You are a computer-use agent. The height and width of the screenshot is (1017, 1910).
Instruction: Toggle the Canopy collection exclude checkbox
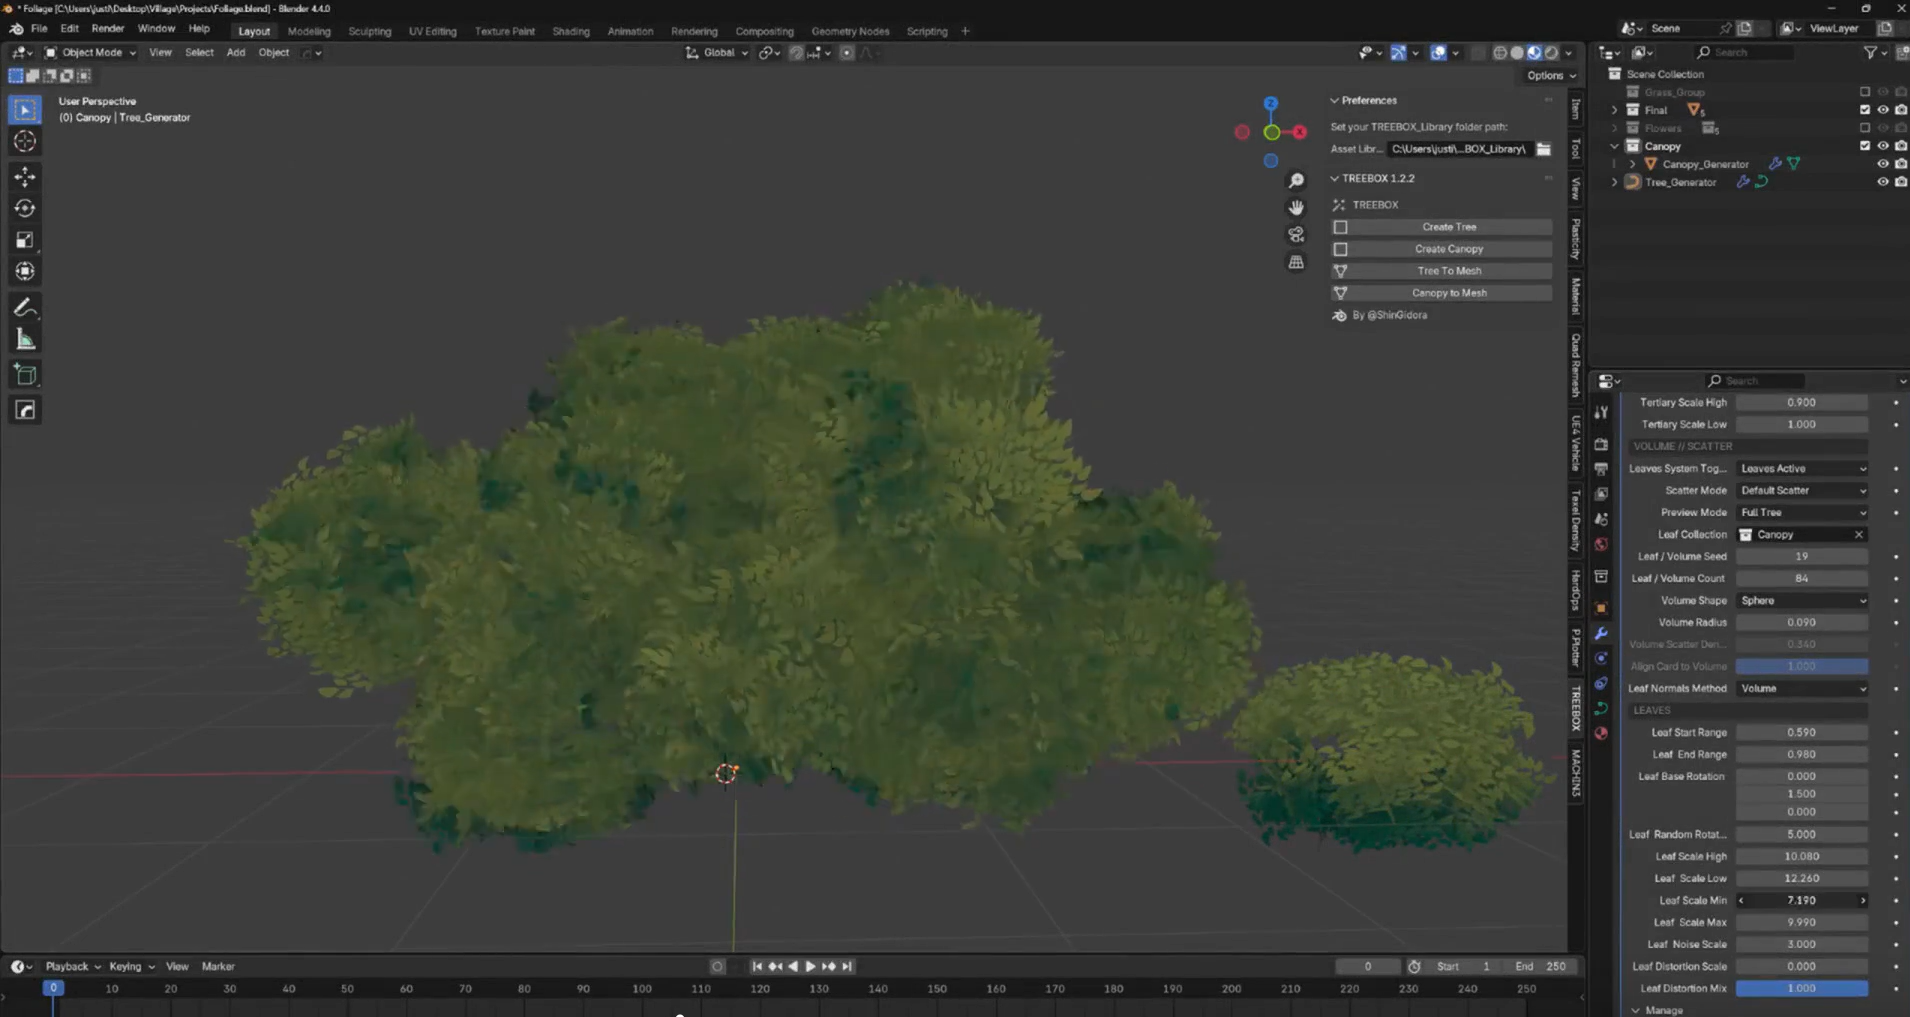tap(1864, 146)
